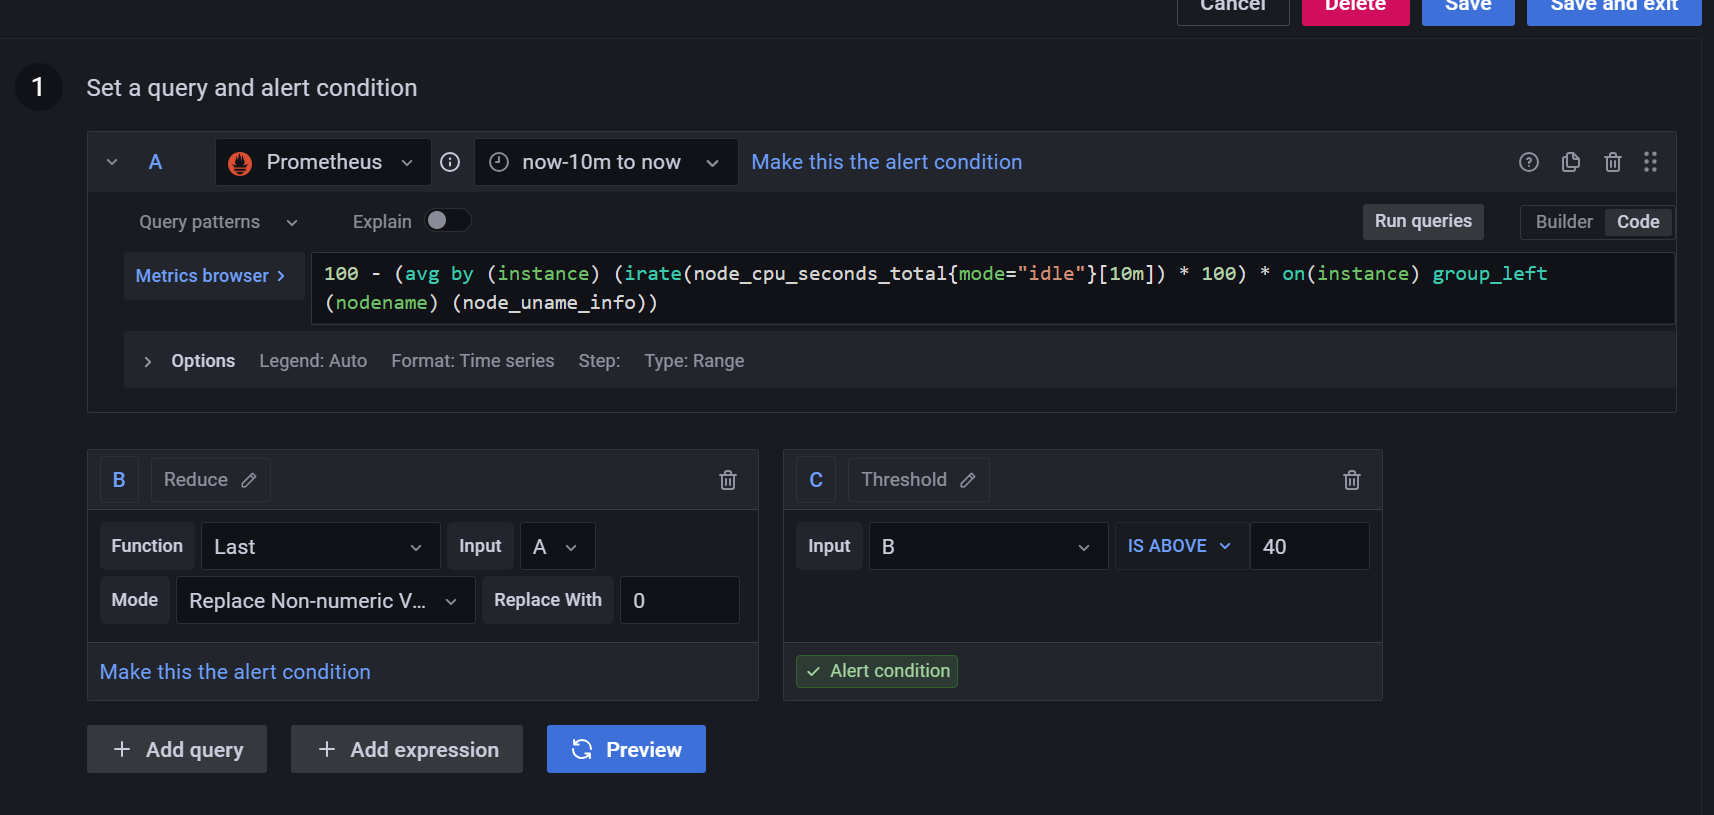Open query A help icon
This screenshot has width=1714, height=815.
(1528, 162)
